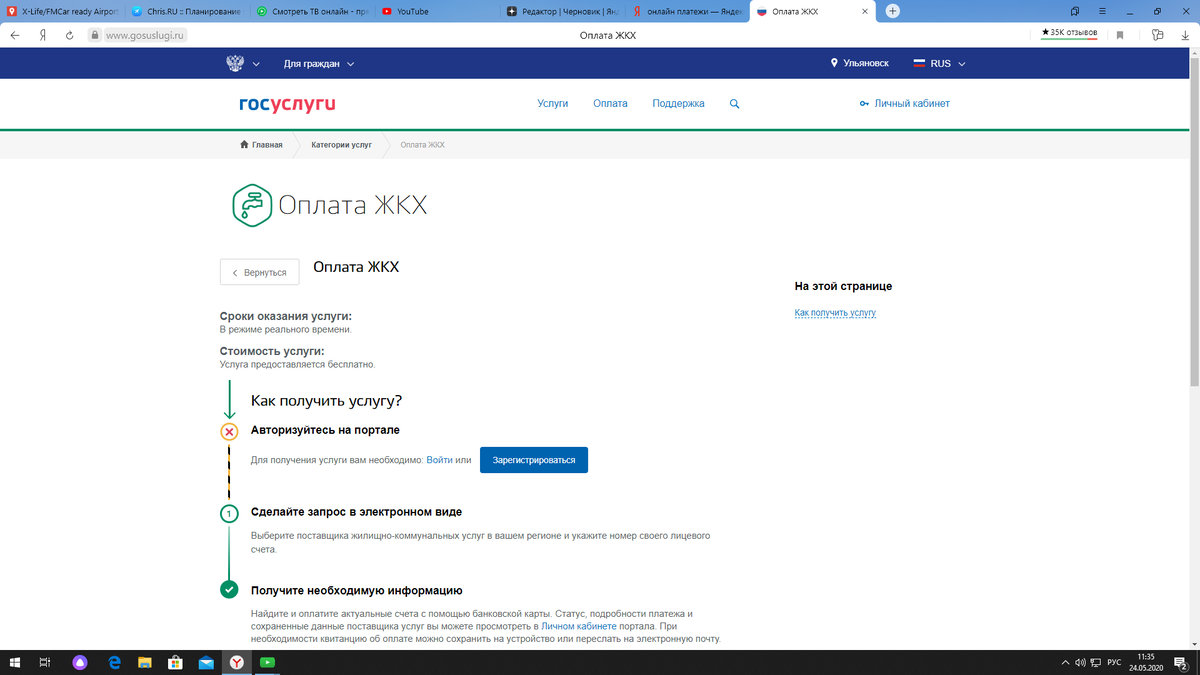Open browser downloads arrow icon
The height and width of the screenshot is (675, 1200).
1186,35
